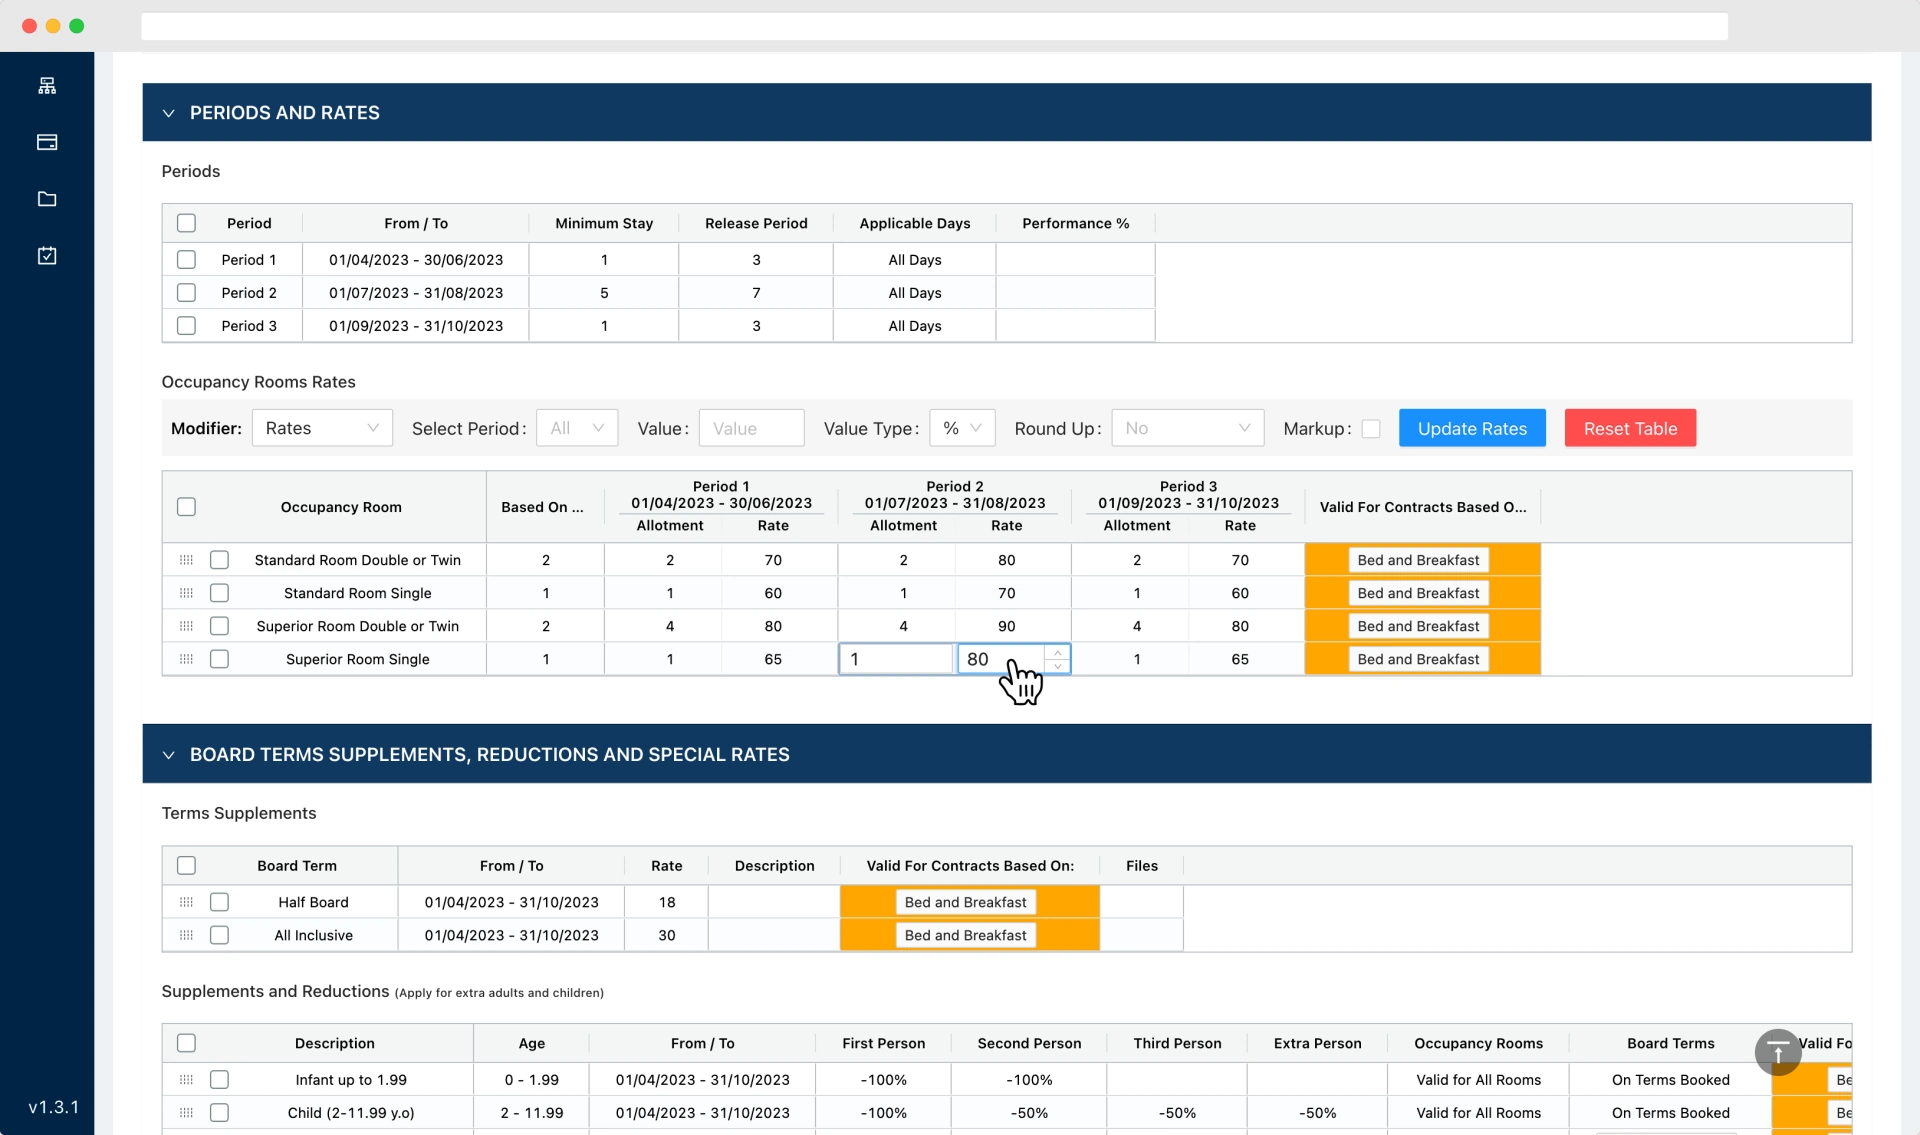Grab drag handle of Superior Room Single row
The image size is (1920, 1135).
186,659
